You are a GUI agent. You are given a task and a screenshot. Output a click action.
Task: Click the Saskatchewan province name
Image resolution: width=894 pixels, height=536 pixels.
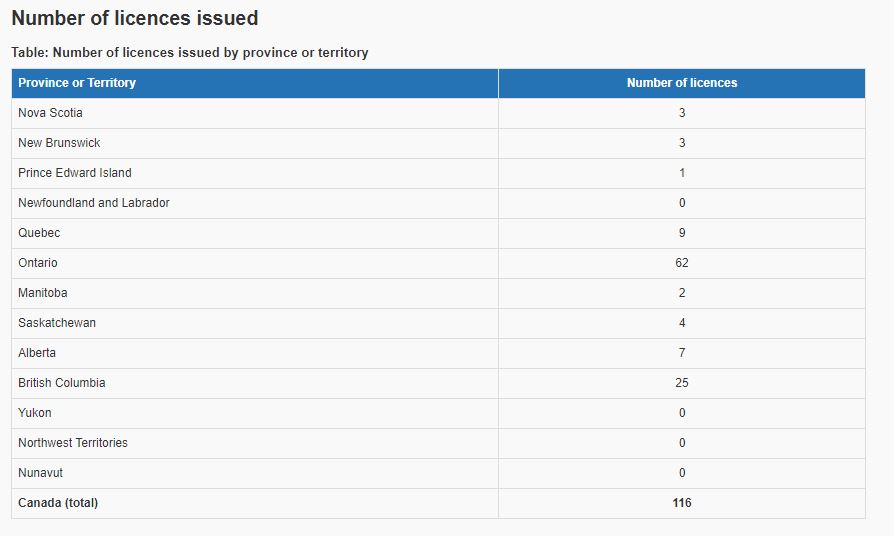[57, 323]
